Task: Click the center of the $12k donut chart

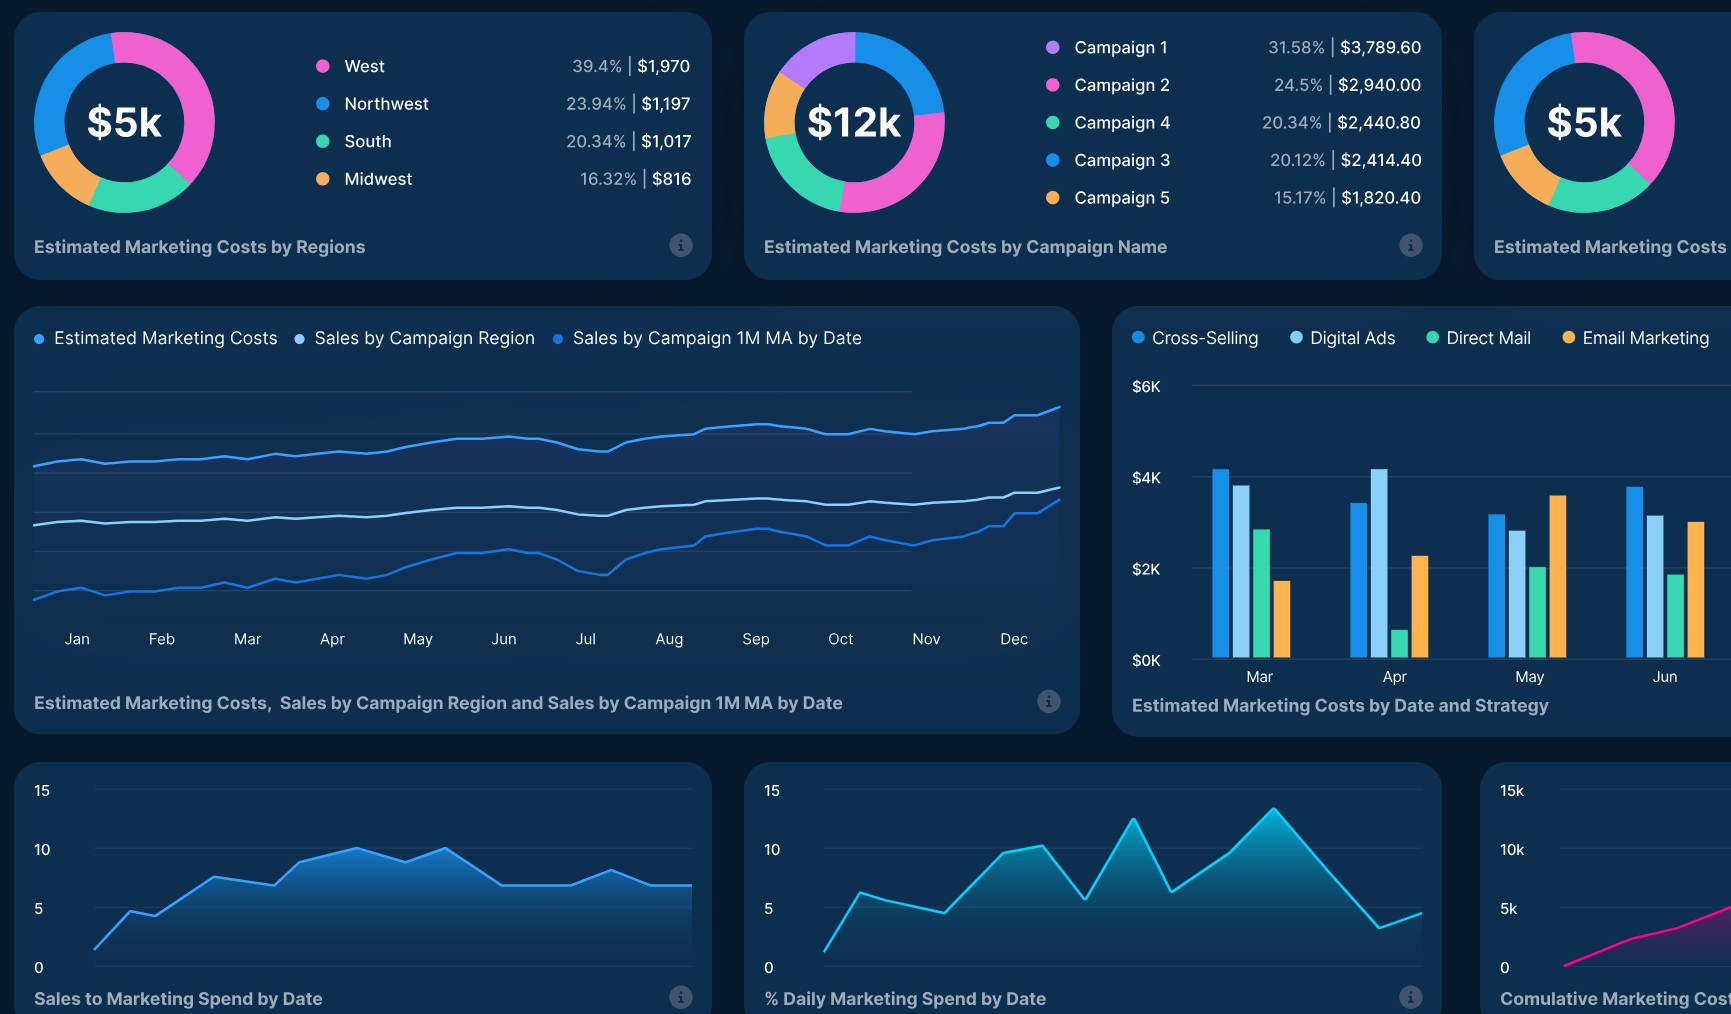Action: [854, 122]
